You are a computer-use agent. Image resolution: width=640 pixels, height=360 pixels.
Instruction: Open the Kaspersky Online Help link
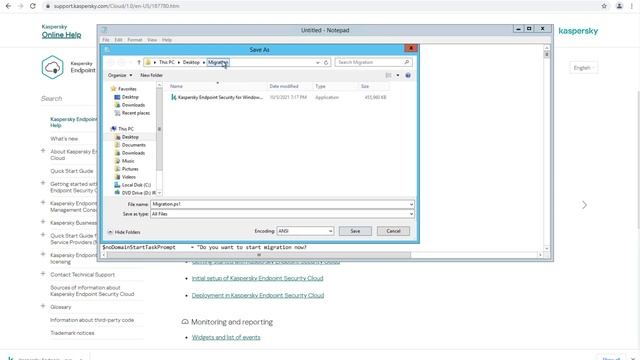point(61,35)
